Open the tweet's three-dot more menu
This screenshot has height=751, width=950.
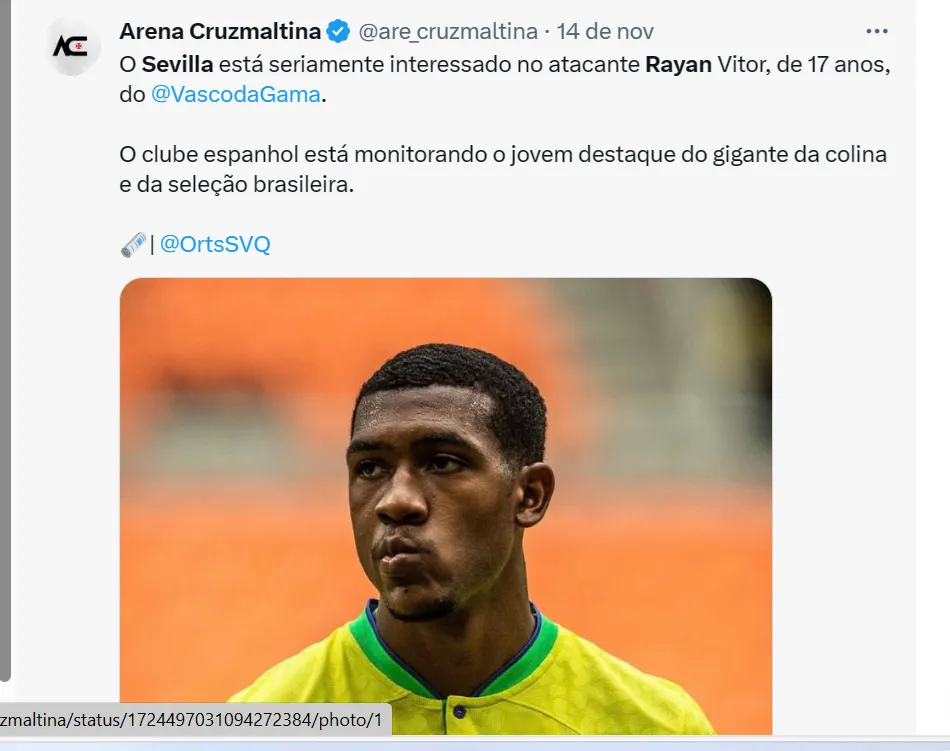pos(877,31)
